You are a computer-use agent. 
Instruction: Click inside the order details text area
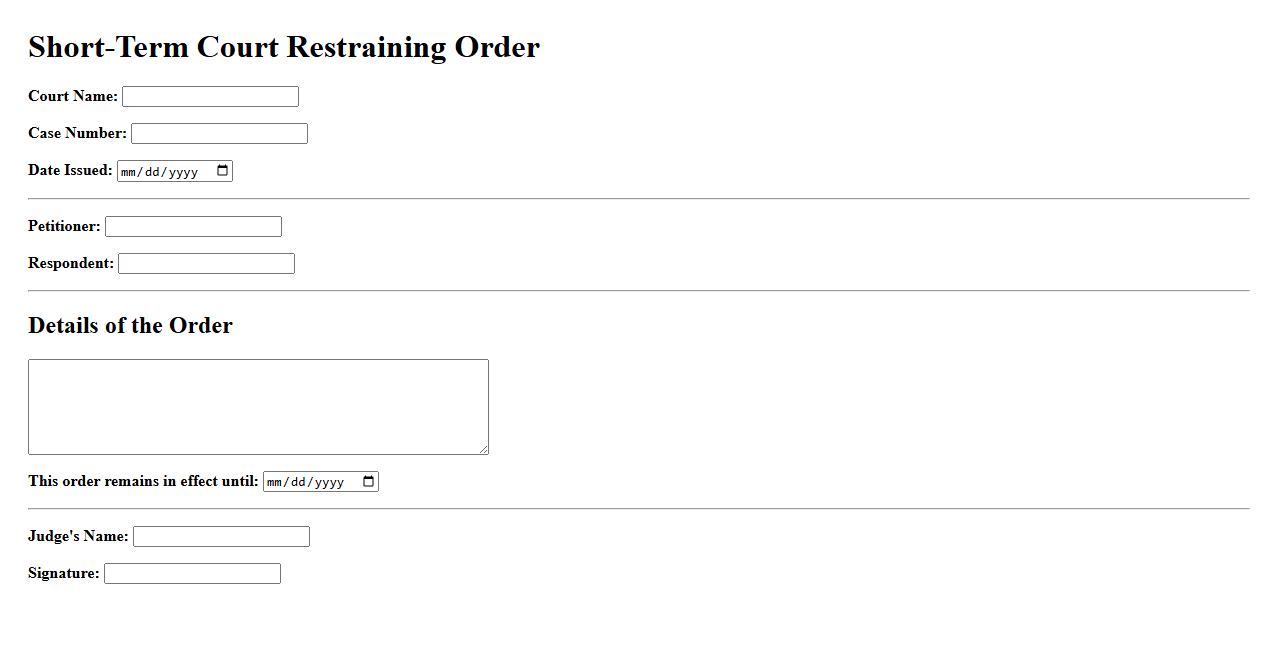pyautogui.click(x=258, y=407)
